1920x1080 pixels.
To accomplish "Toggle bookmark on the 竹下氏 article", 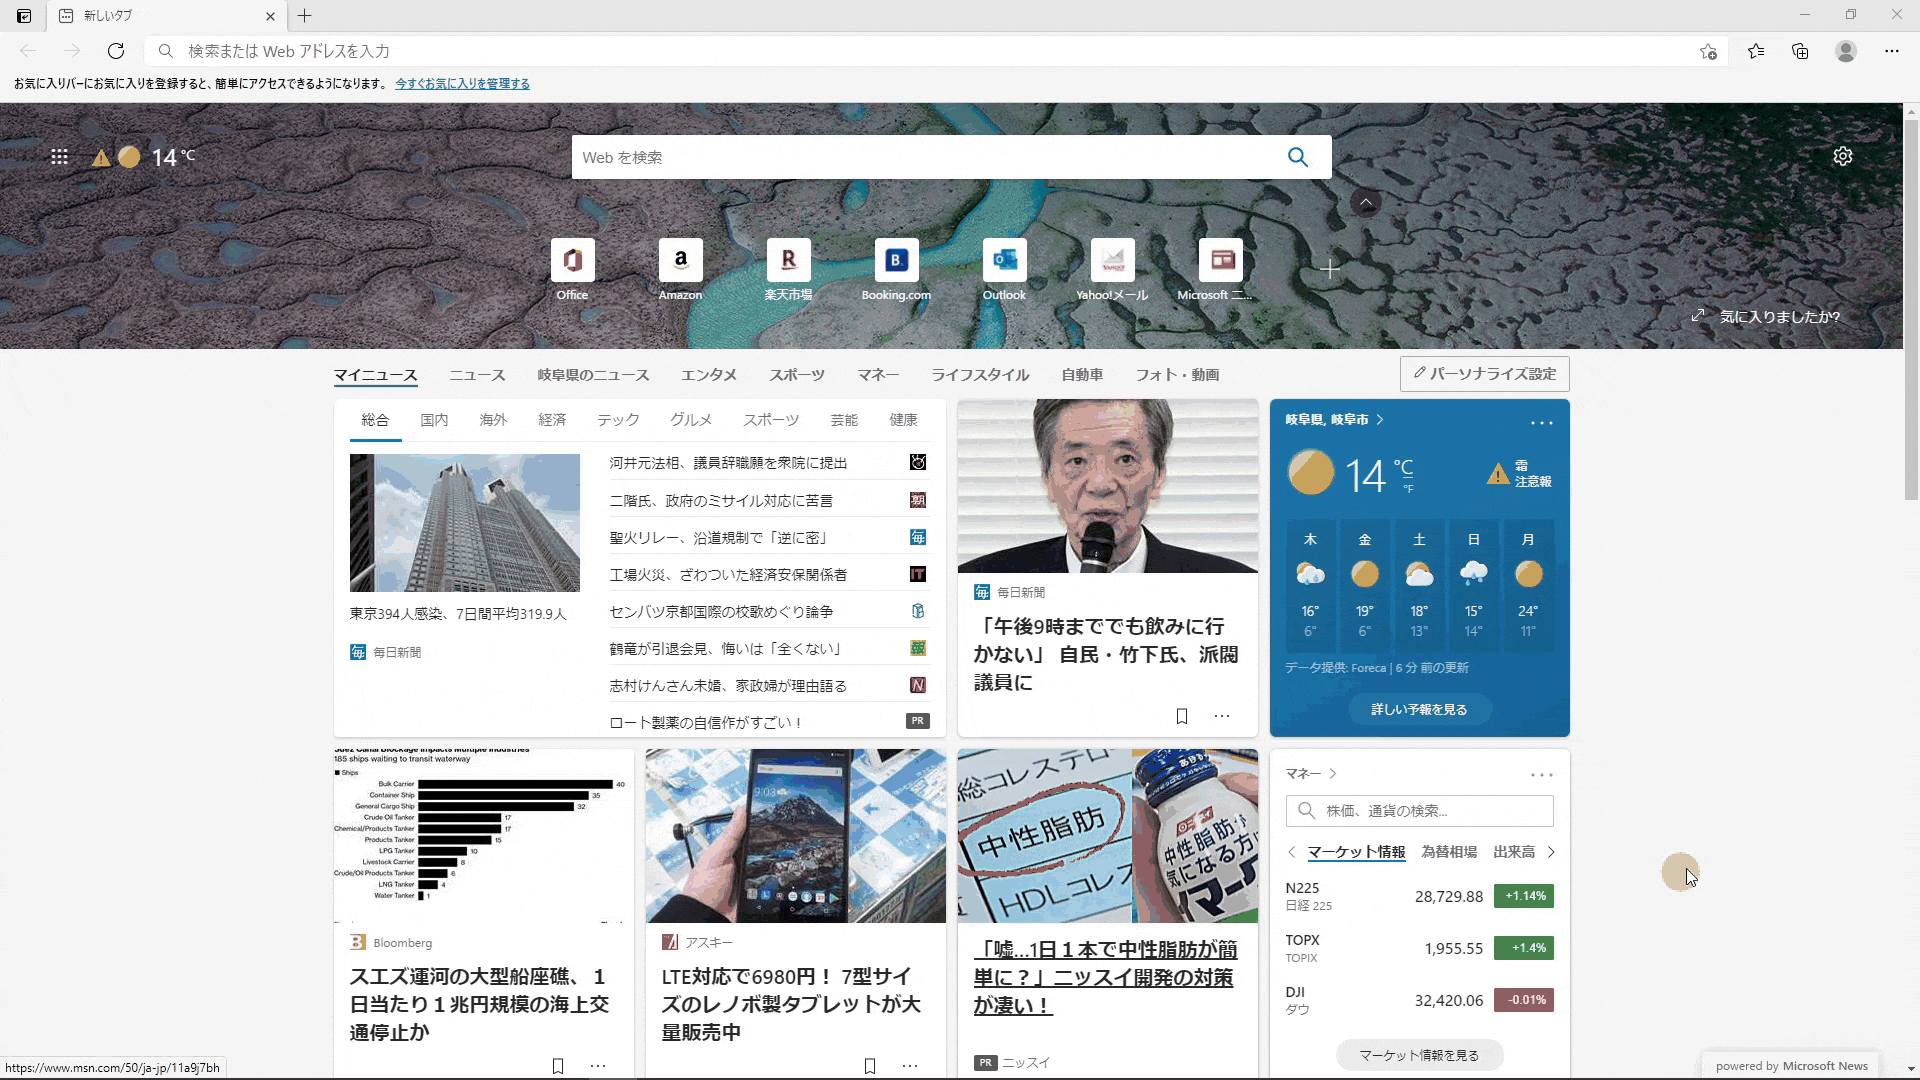I will tap(1182, 716).
